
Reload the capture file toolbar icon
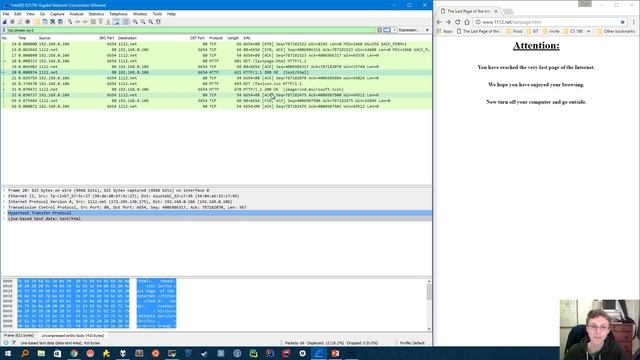pyautogui.click(x=60, y=22)
